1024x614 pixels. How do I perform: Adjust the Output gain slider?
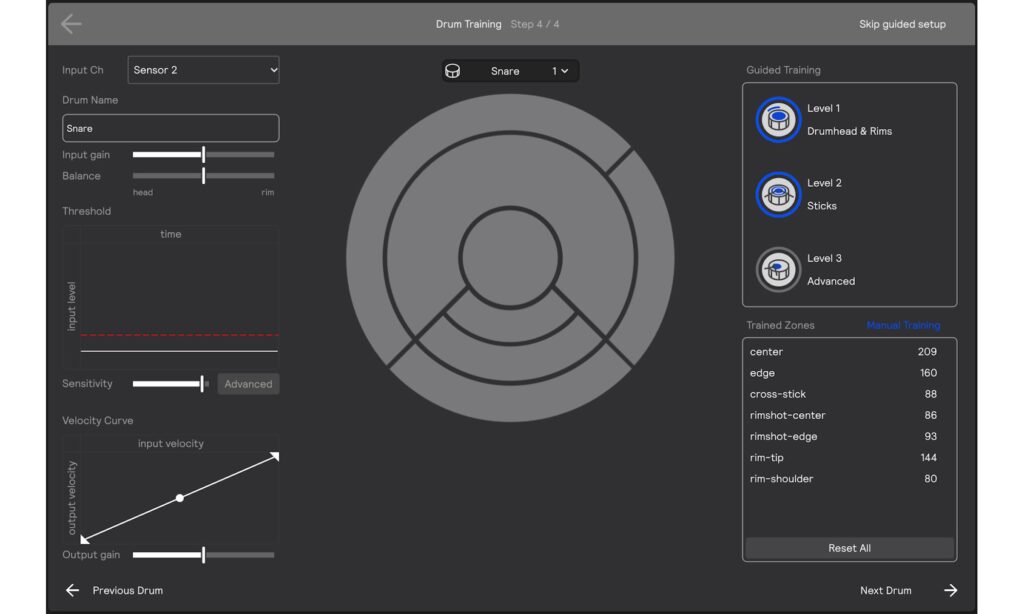203,555
